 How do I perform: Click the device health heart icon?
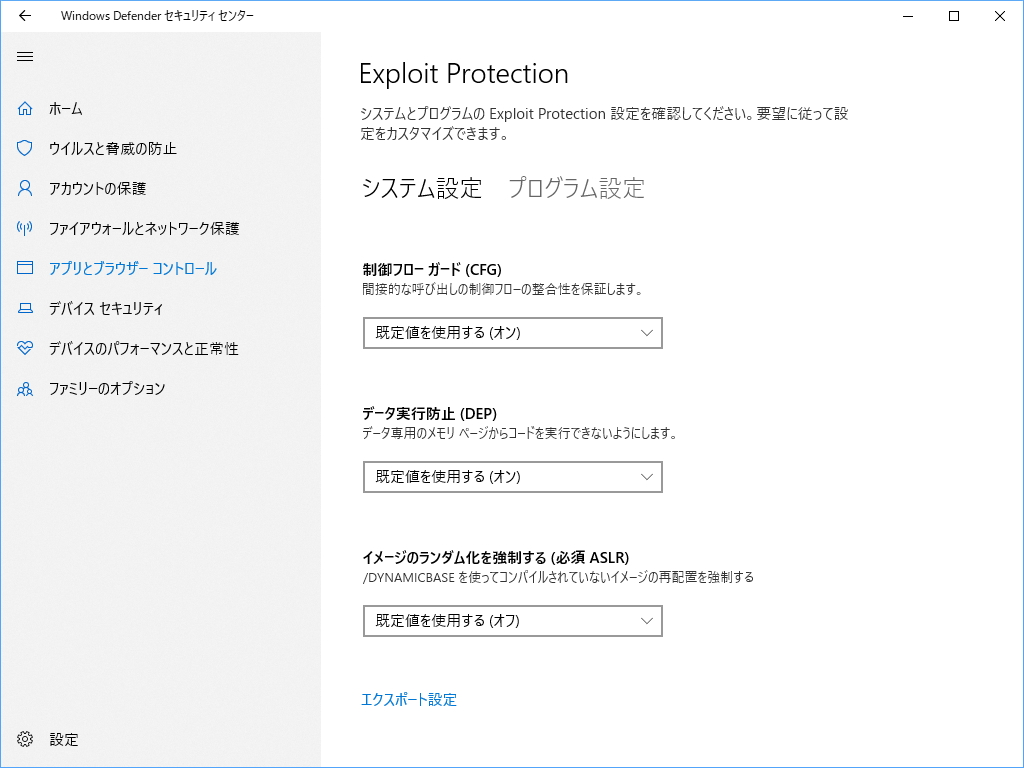pyautogui.click(x=25, y=348)
